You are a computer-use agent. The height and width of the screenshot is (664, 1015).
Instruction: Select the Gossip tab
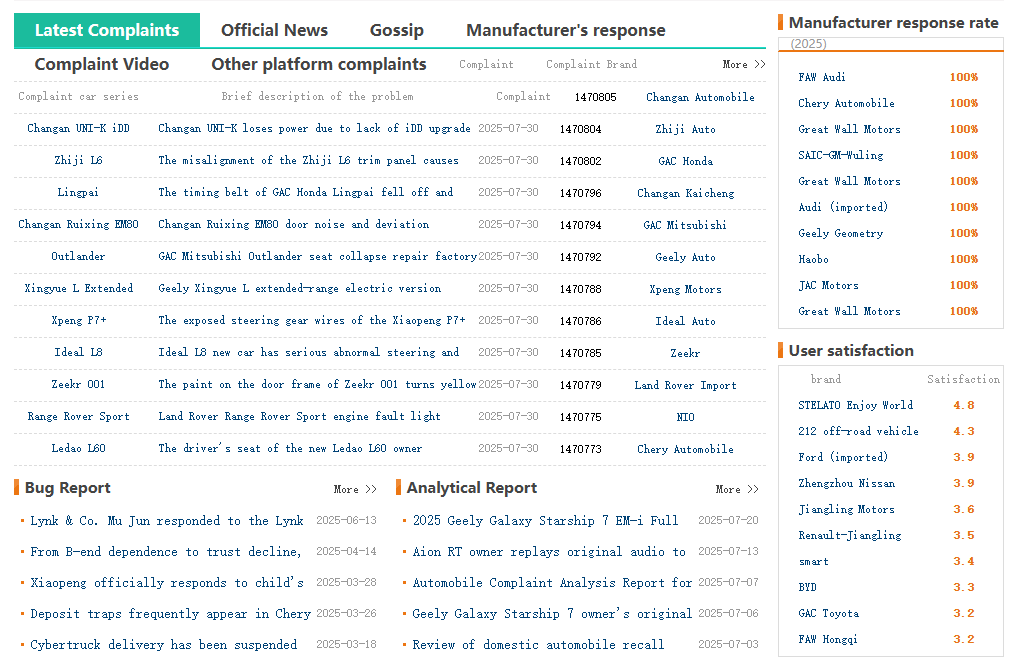397,30
